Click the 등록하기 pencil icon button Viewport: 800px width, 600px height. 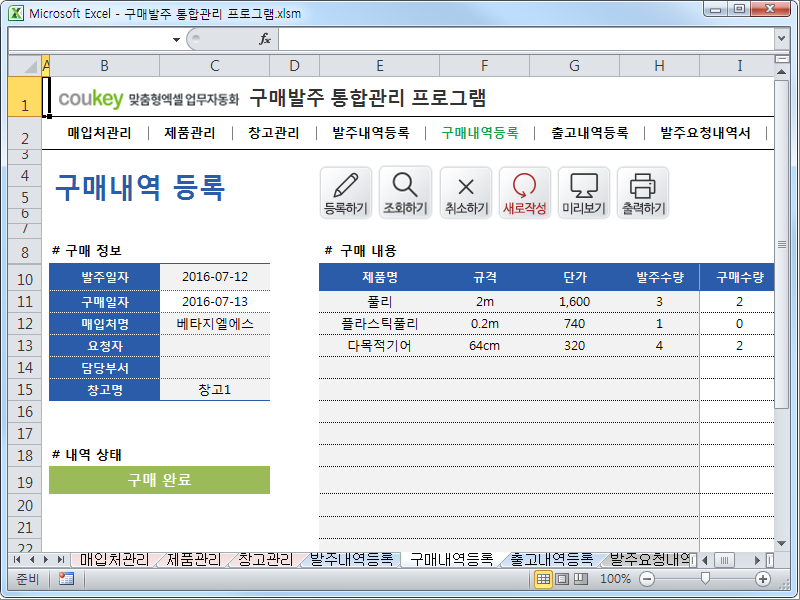tap(346, 193)
